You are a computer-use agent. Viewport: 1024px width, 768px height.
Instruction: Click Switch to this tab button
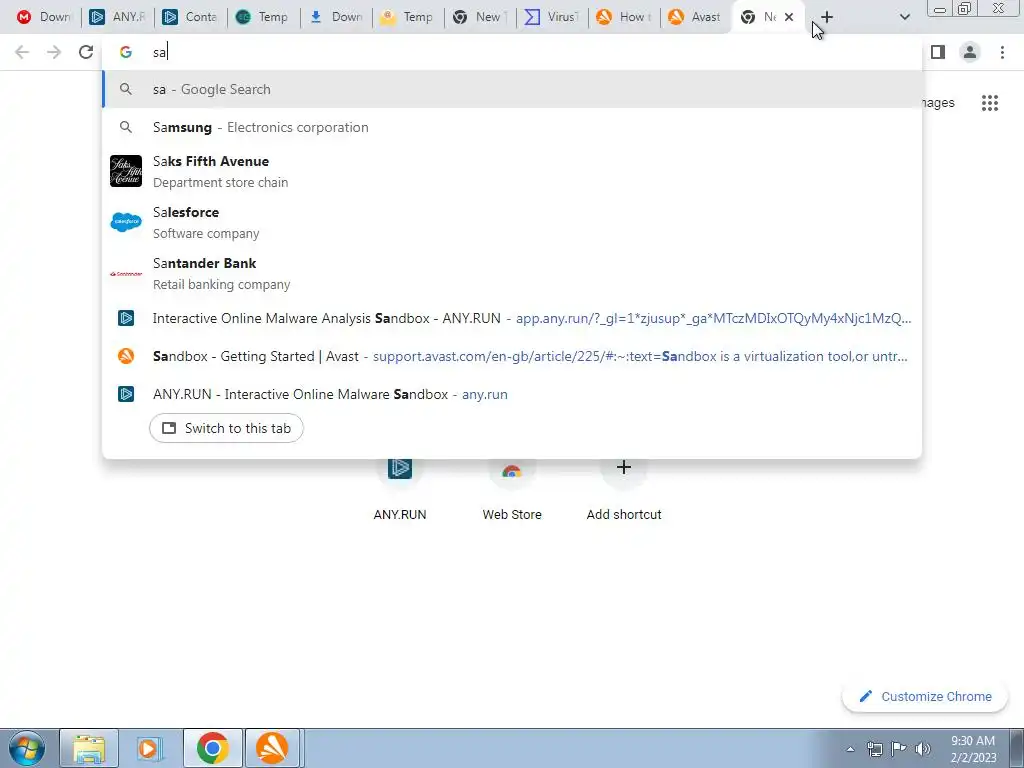[226, 428]
